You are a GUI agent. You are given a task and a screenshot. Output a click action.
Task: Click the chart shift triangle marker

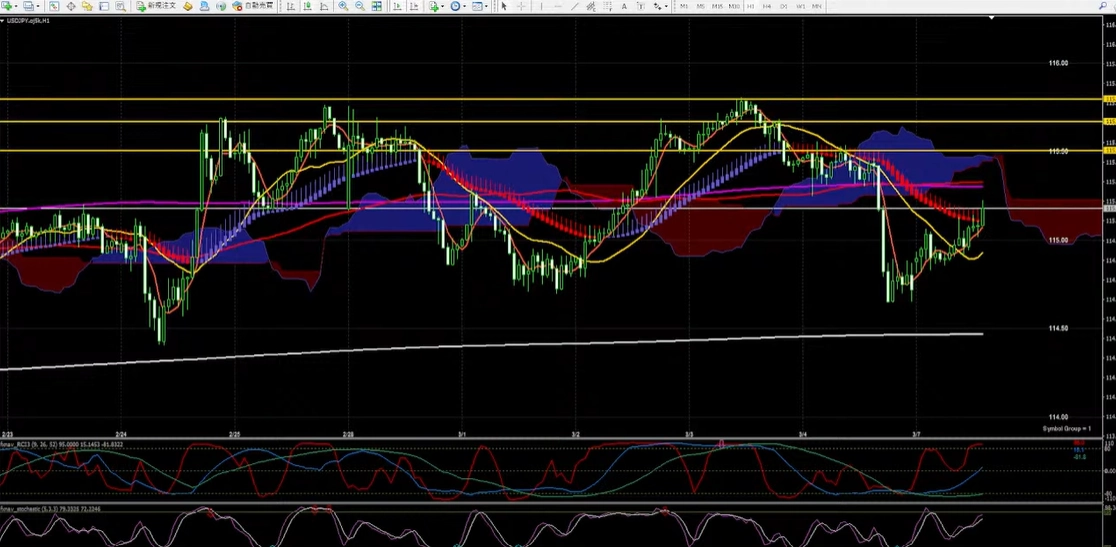(x=991, y=19)
